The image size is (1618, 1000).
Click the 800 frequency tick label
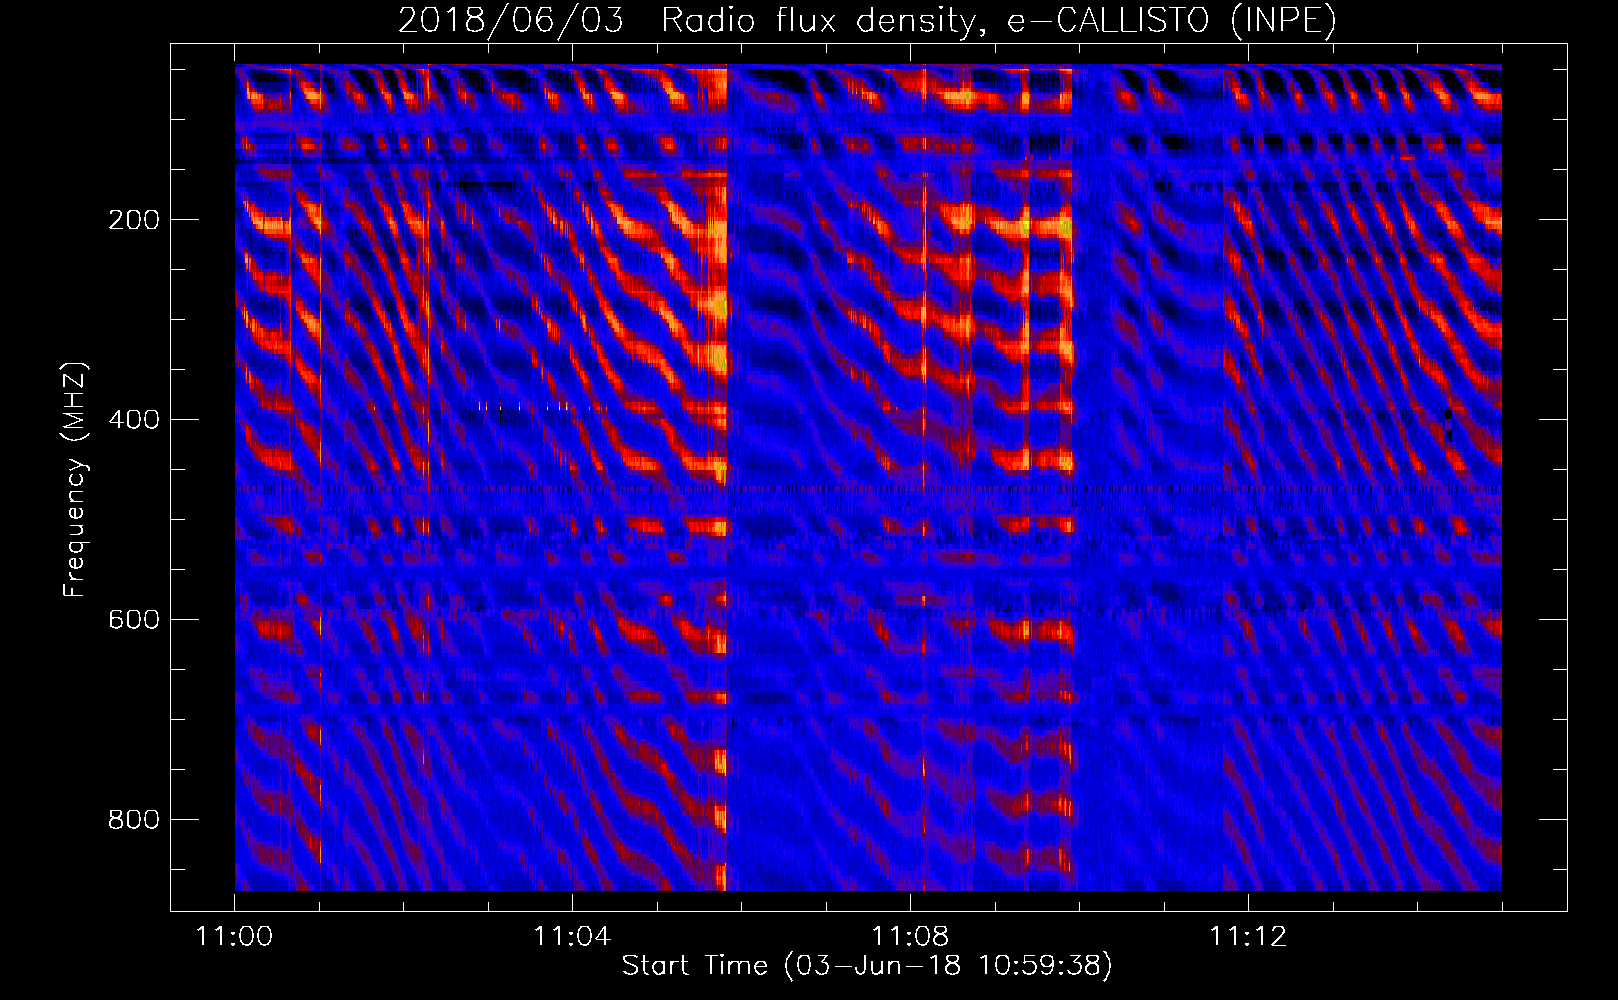point(134,820)
